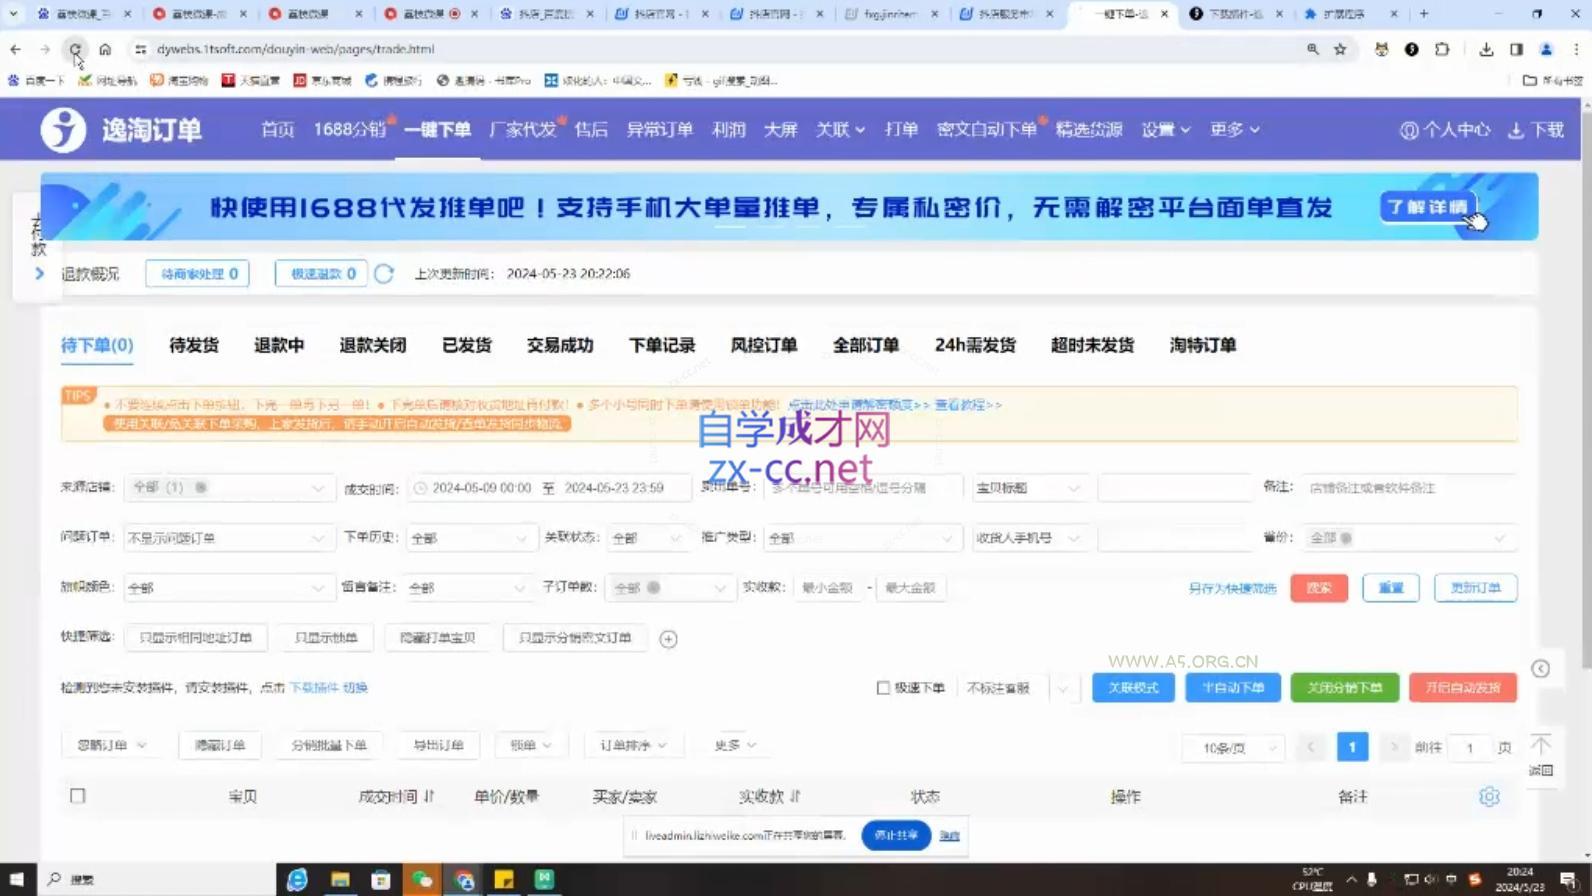This screenshot has height=896, width=1592.
Task: Open the 问题订单 dropdown
Action: pyautogui.click(x=225, y=538)
